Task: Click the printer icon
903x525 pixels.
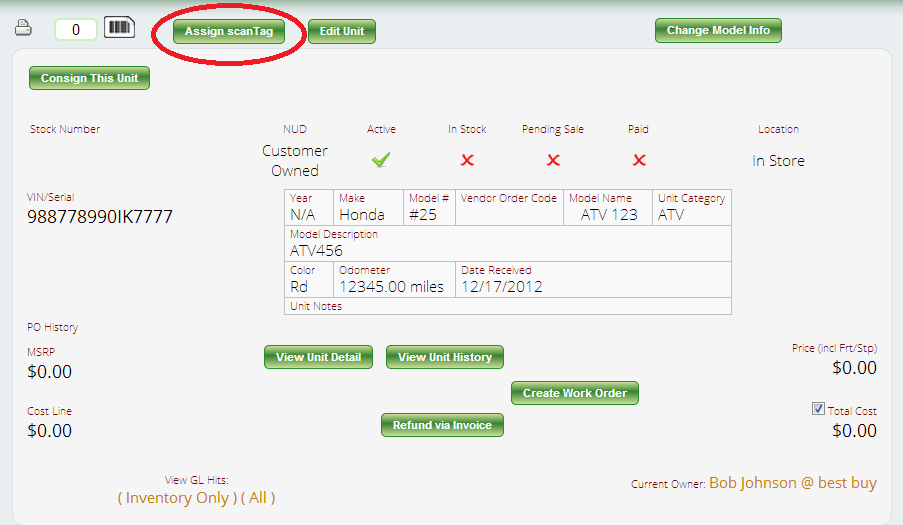Action: 24,28
